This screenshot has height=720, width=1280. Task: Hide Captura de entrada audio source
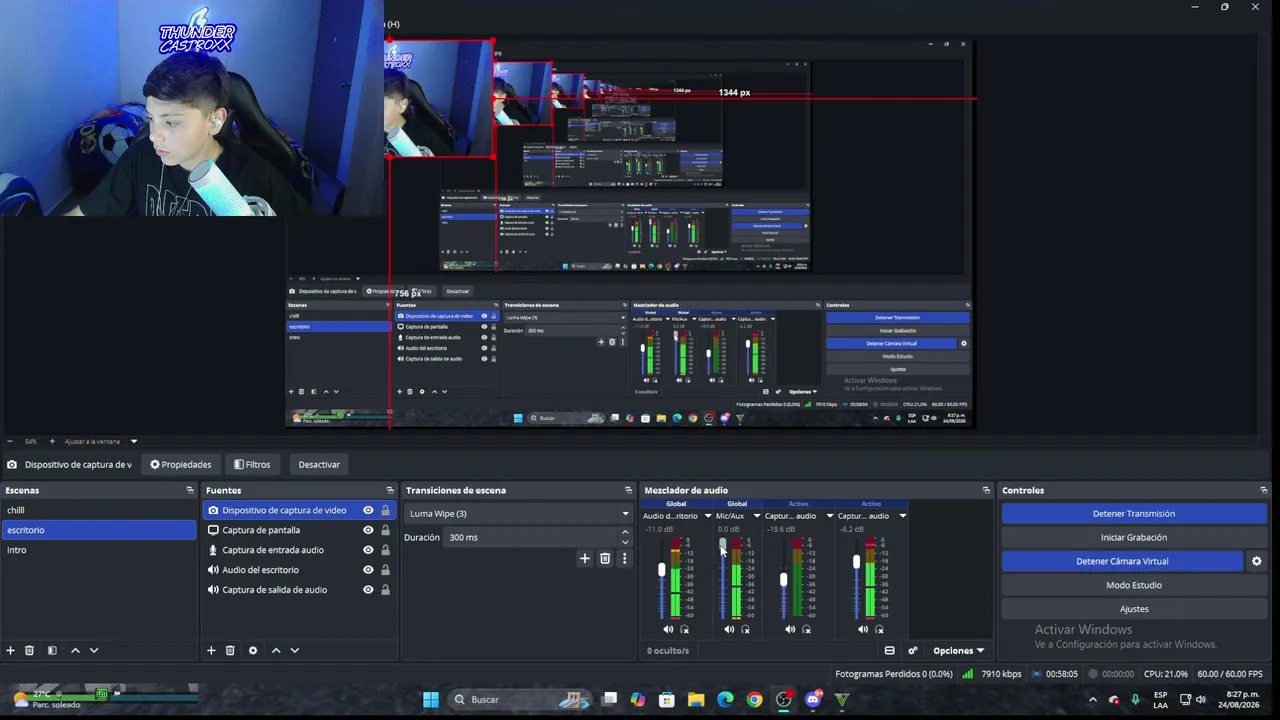pos(368,550)
